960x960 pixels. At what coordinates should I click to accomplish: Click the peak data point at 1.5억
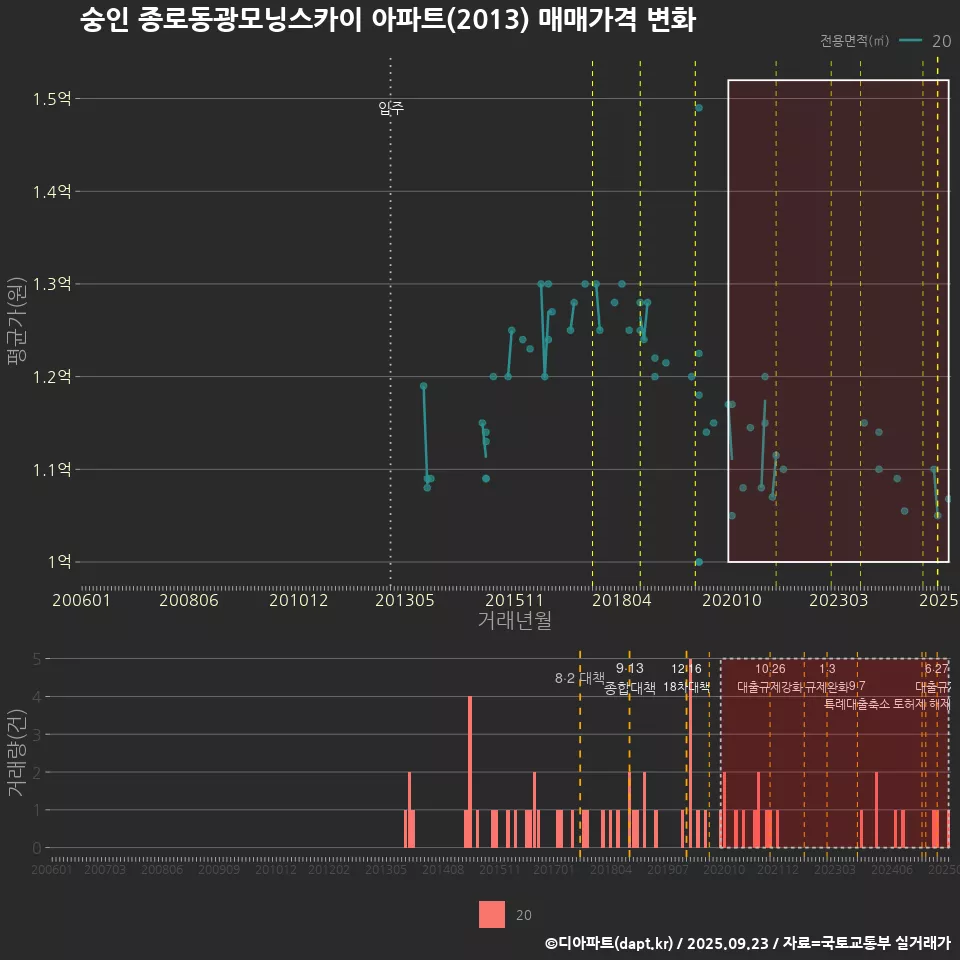click(x=699, y=108)
